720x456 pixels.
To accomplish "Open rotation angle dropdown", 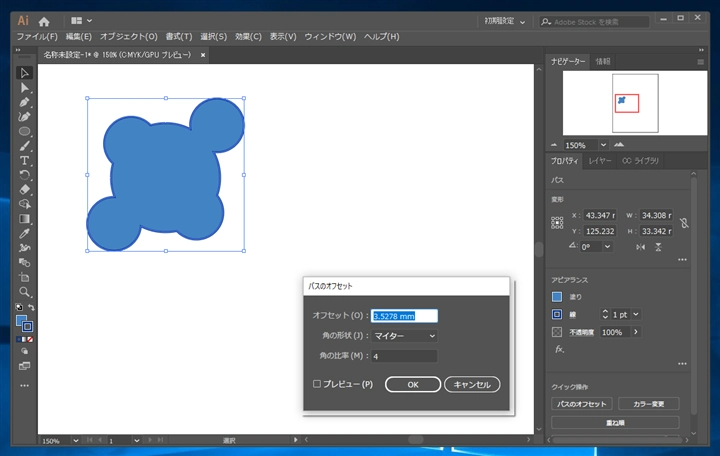I will pyautogui.click(x=608, y=247).
